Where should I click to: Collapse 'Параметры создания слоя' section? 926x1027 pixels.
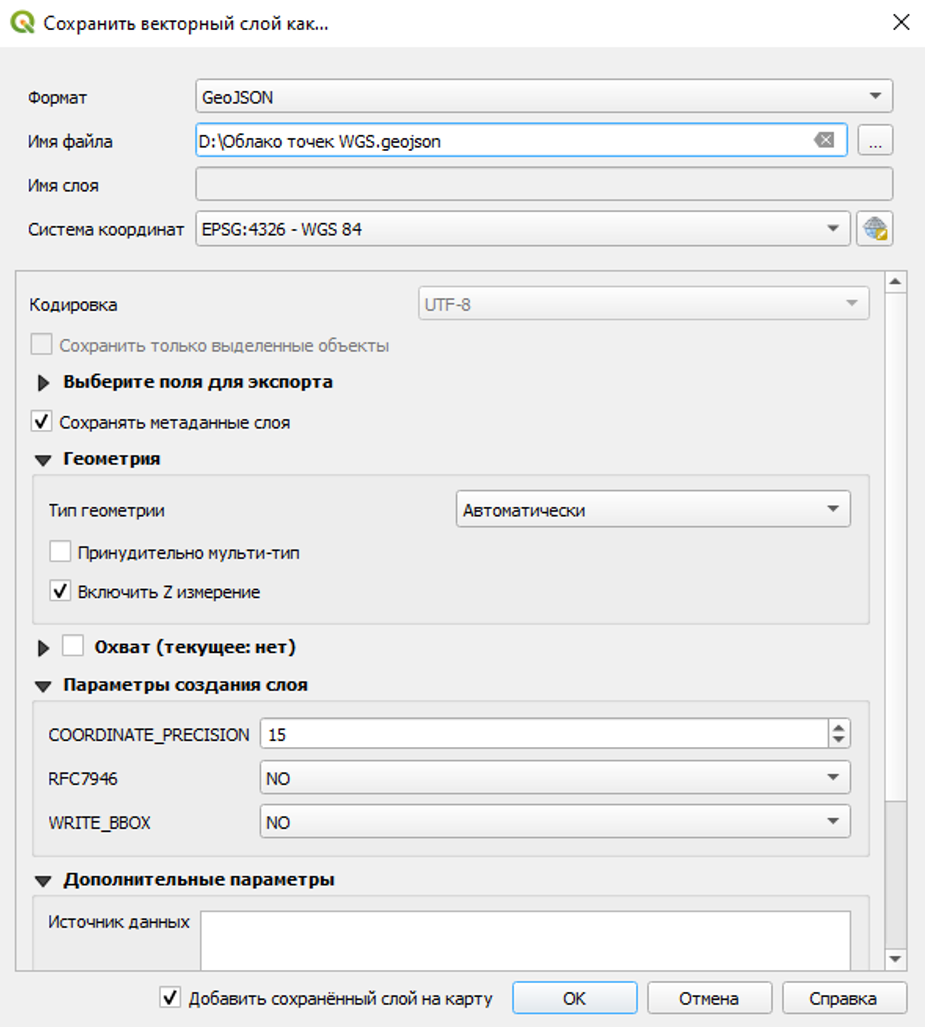(x=43, y=687)
